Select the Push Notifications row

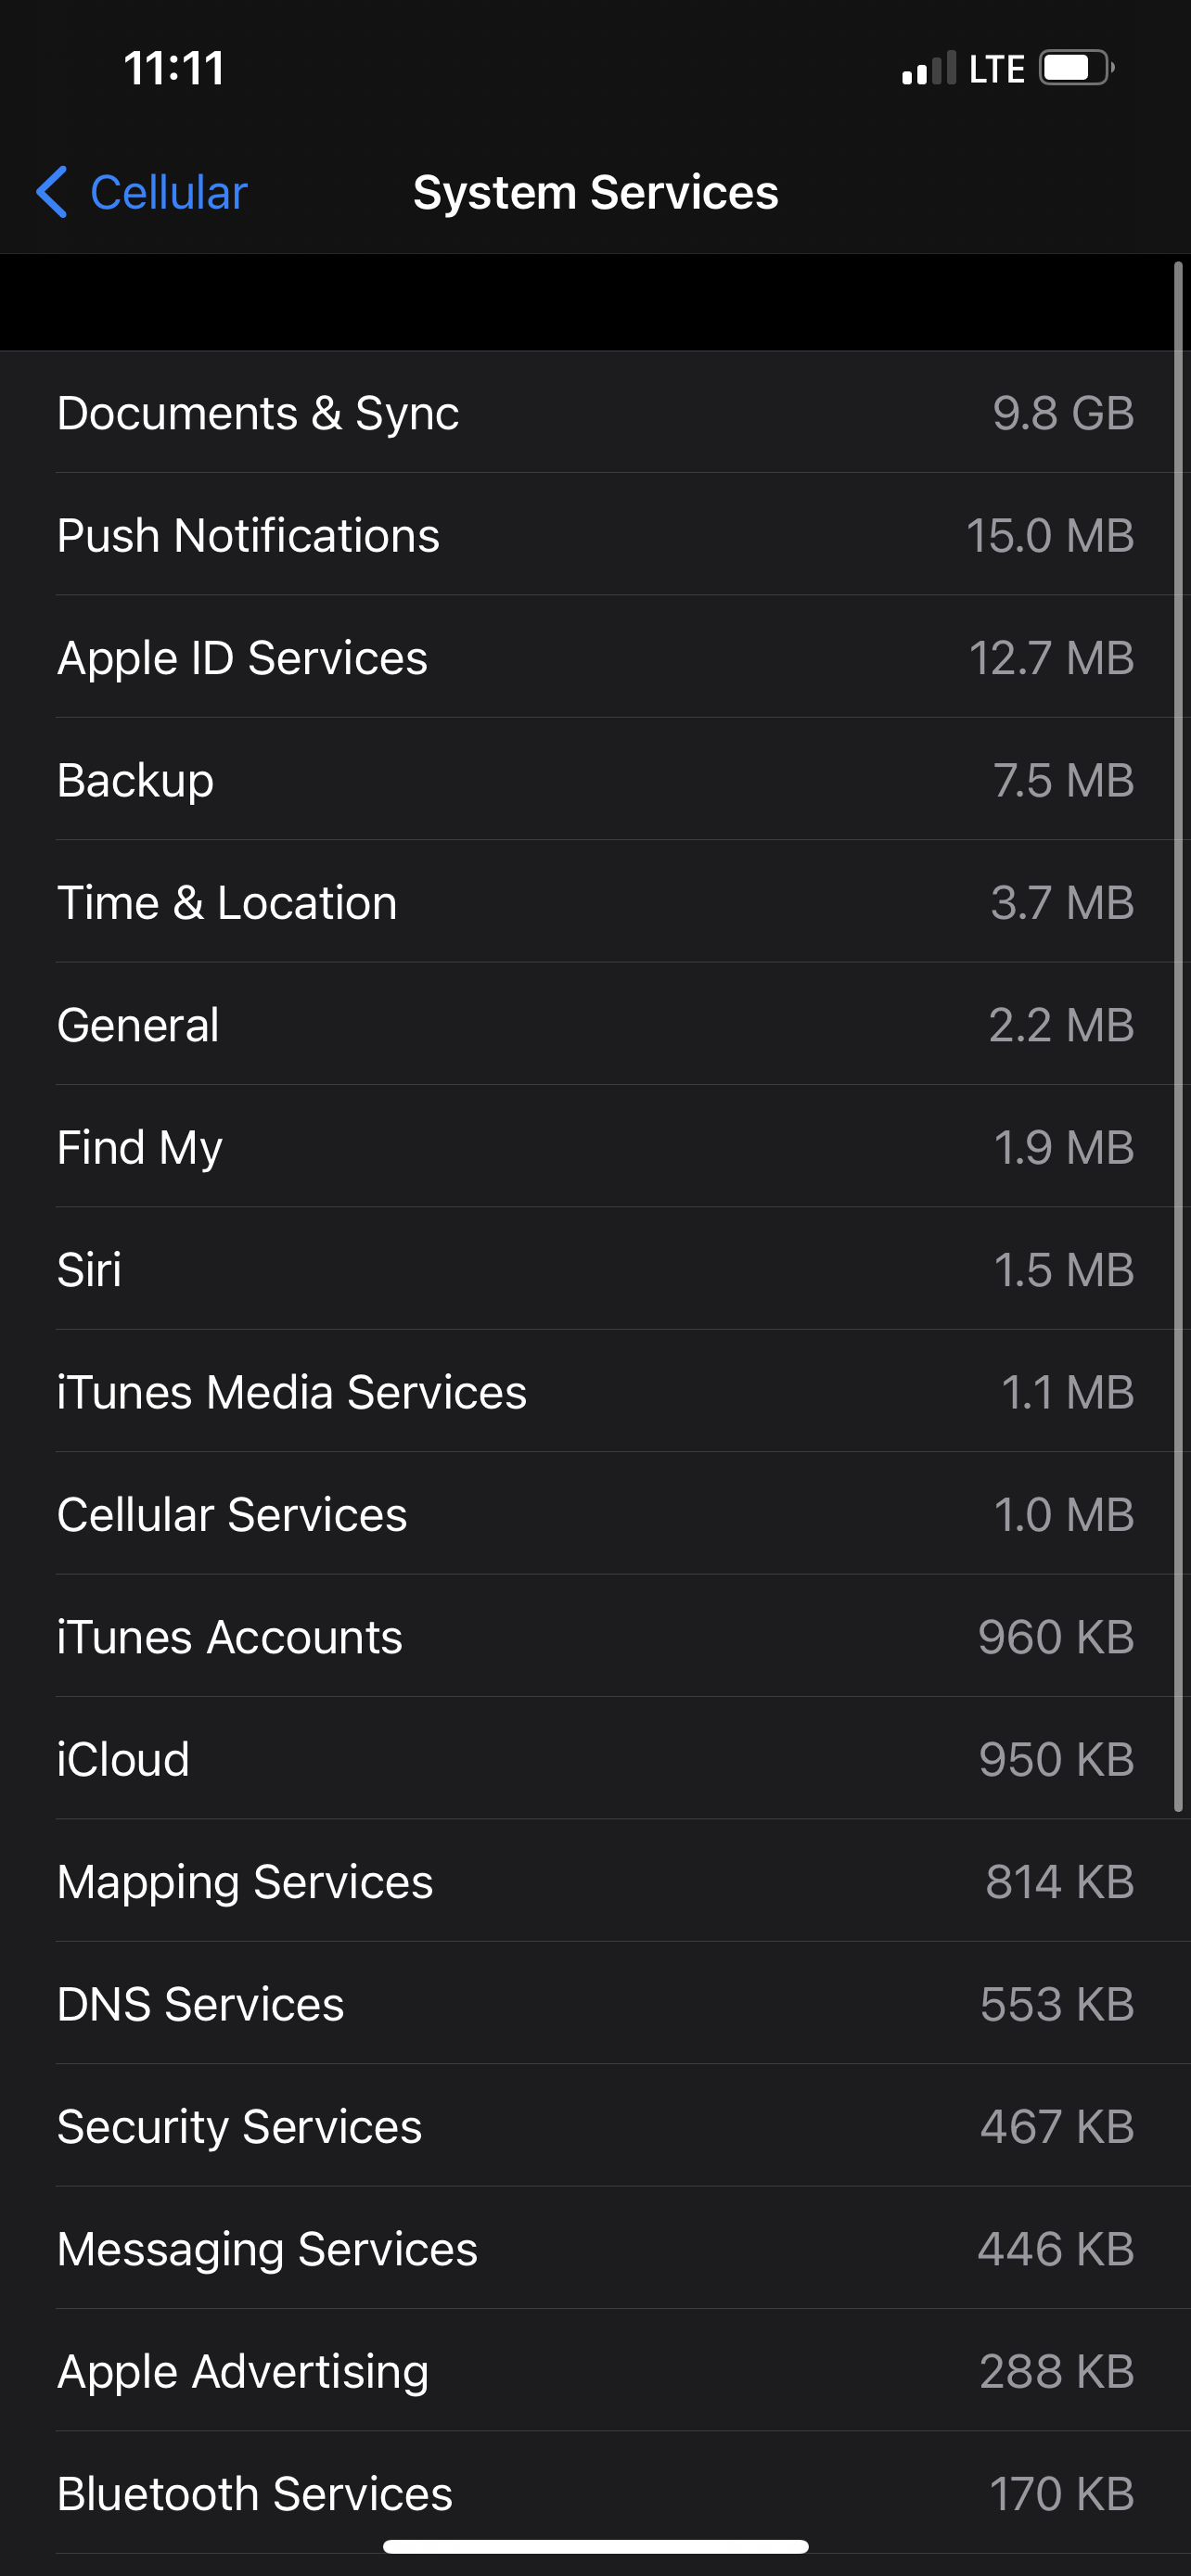(595, 535)
